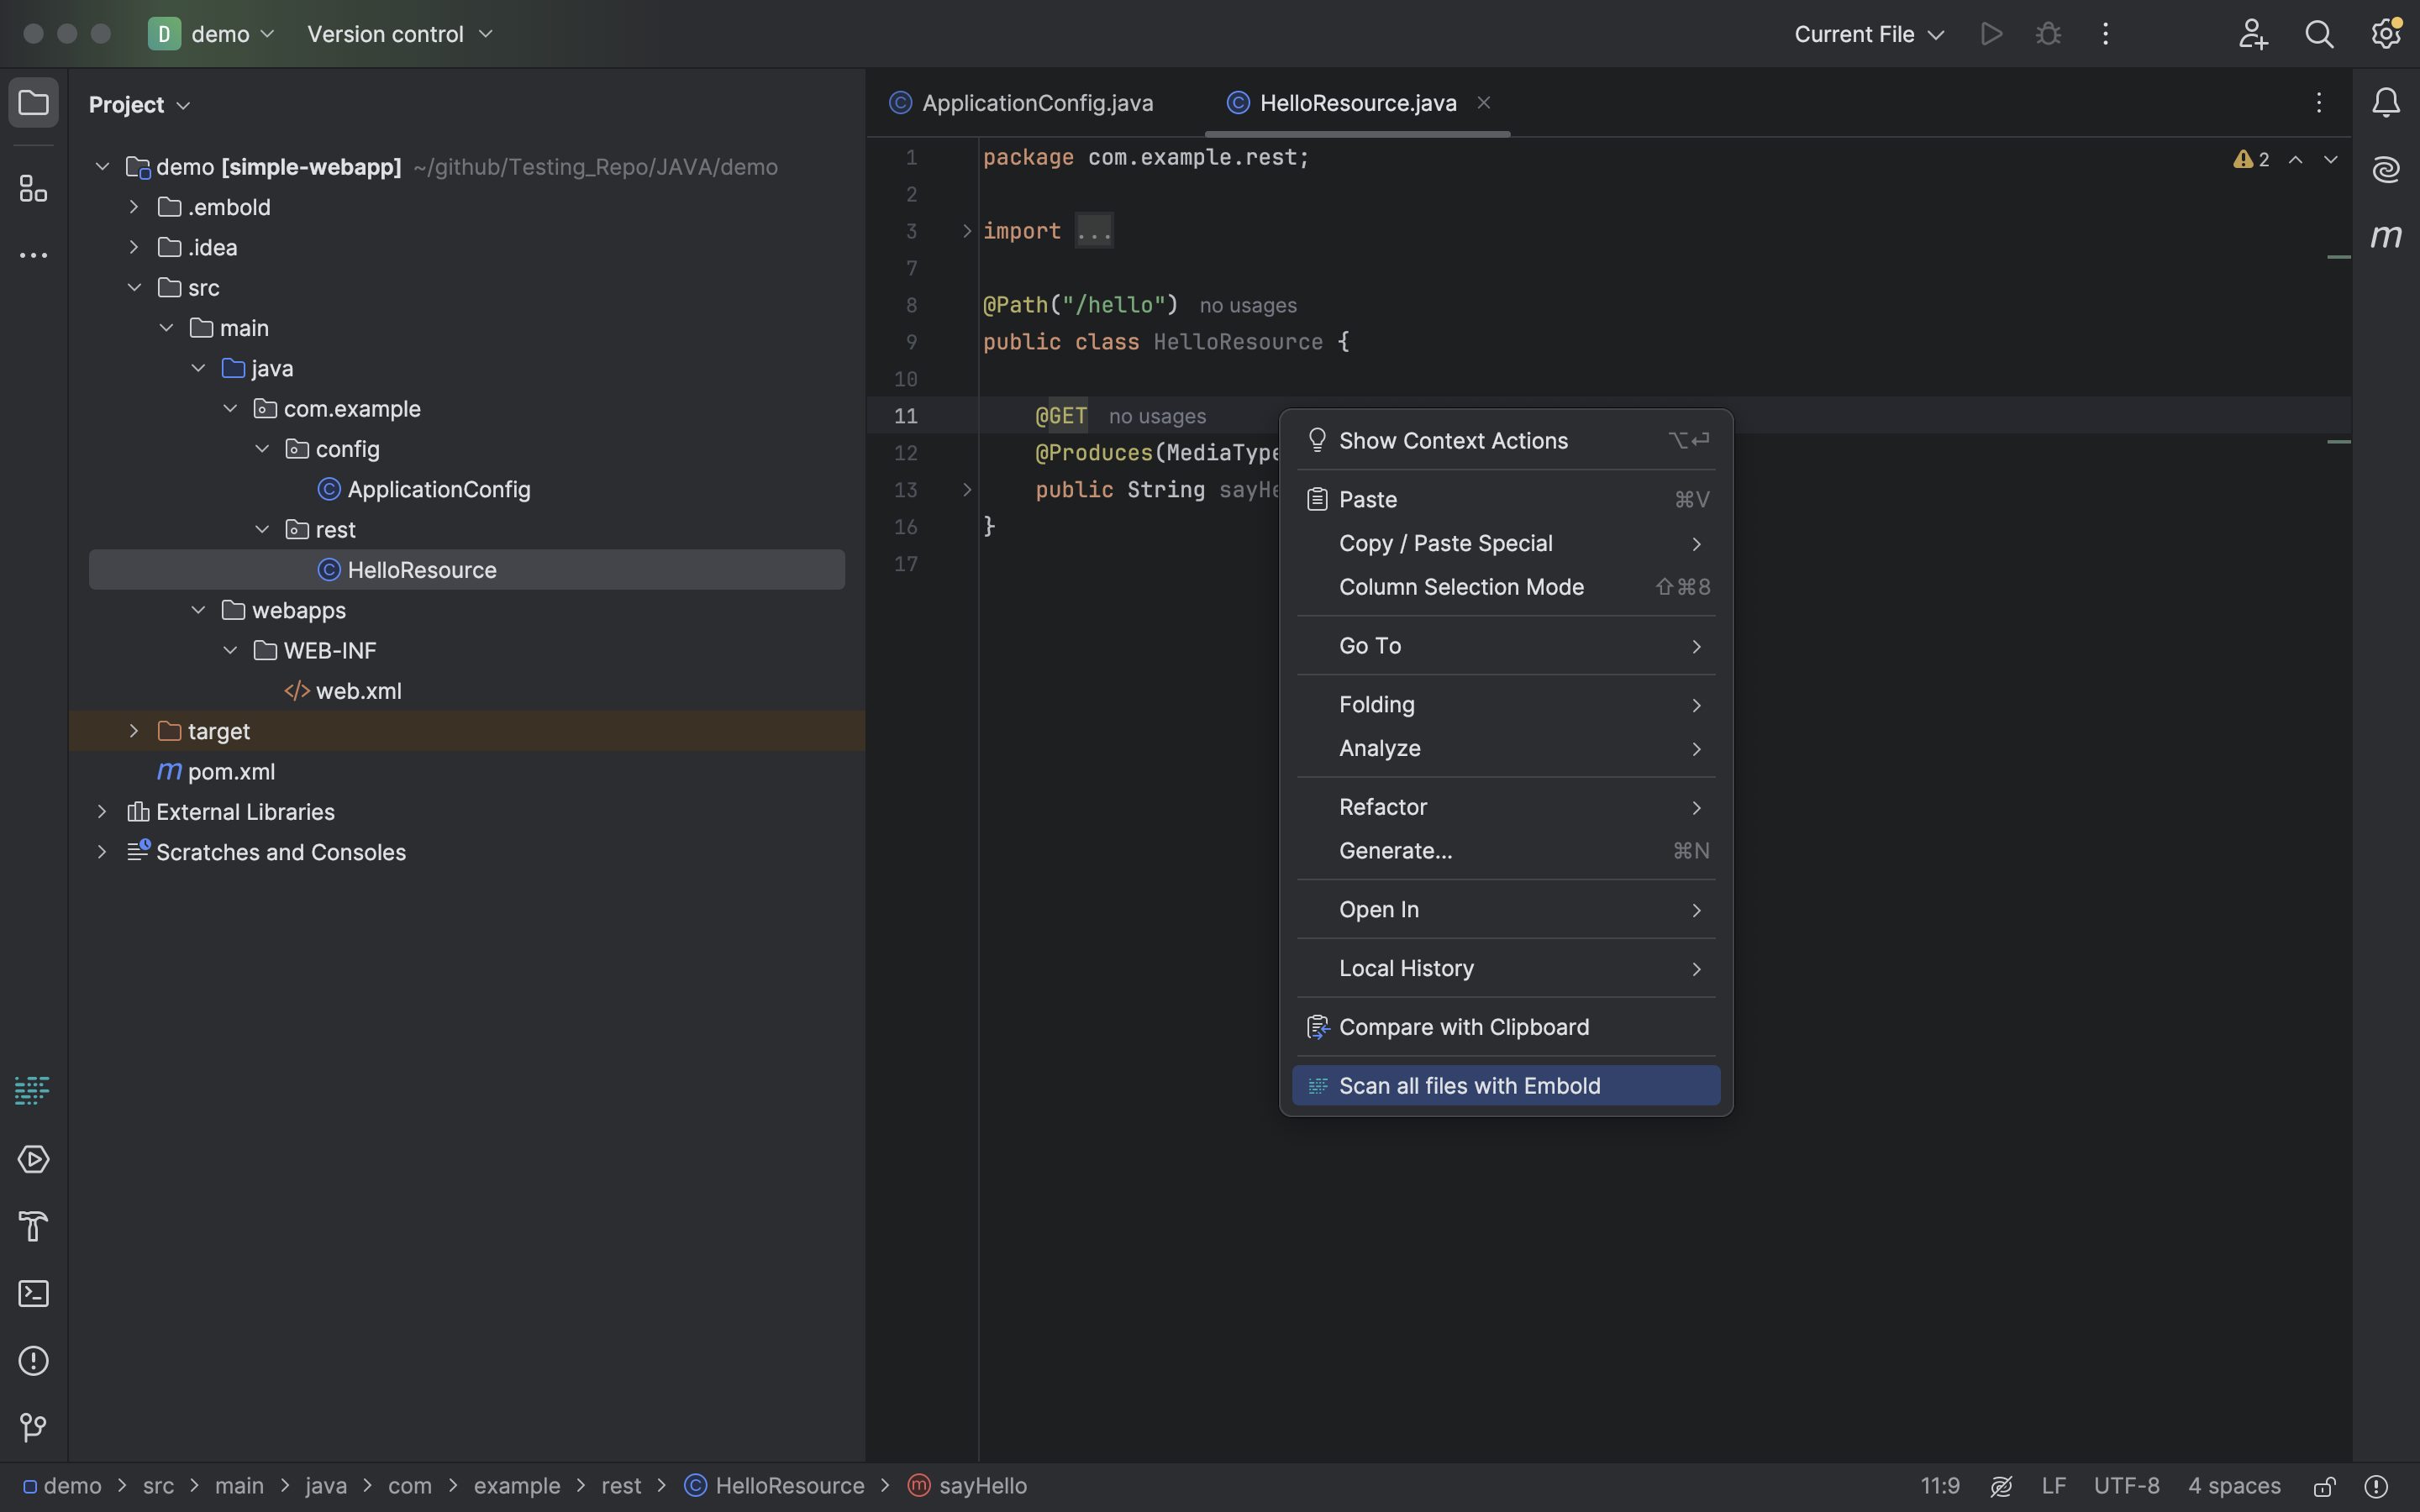Open the Maven tool window icon

click(2386, 237)
